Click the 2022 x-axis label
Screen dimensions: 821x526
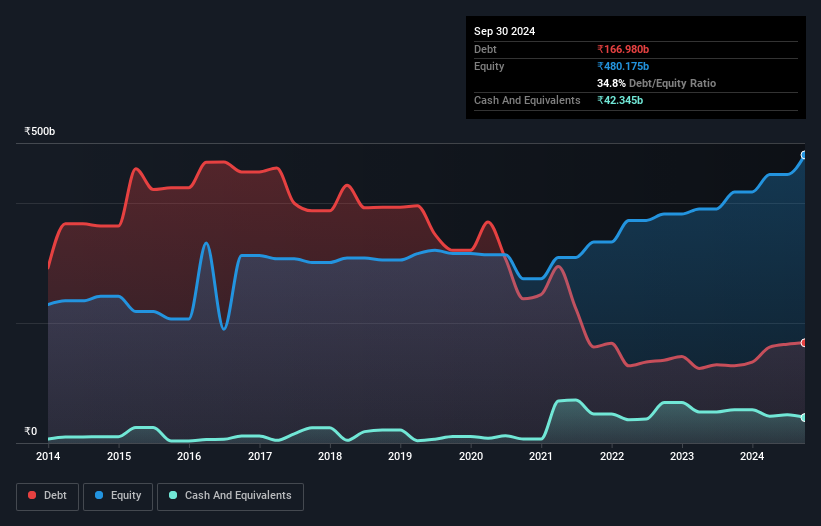coord(612,456)
